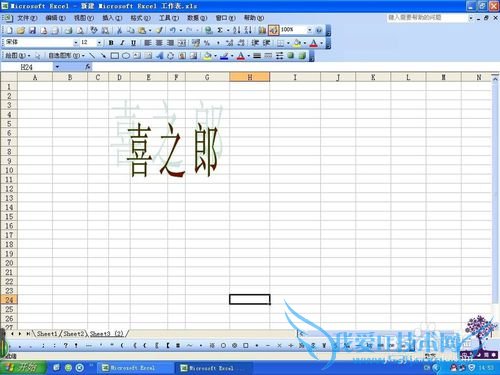Run the Spelling check tool
This screenshot has height=375, width=500.
[x=94, y=30]
